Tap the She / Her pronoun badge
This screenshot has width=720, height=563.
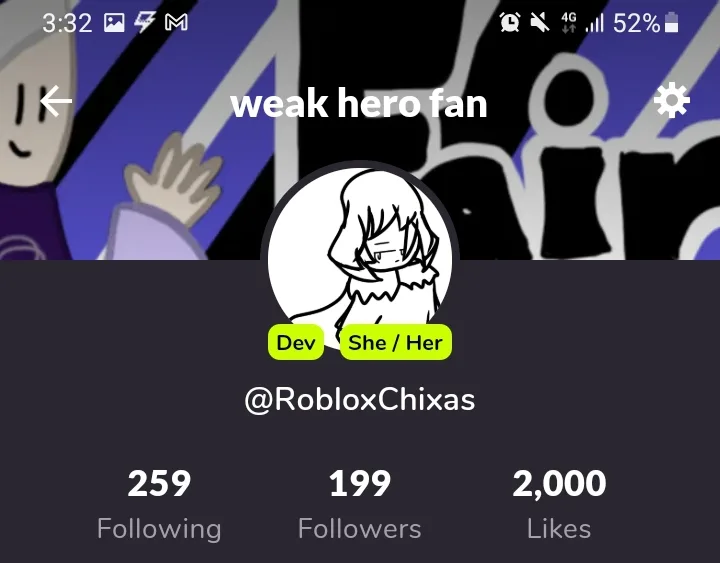click(x=395, y=342)
